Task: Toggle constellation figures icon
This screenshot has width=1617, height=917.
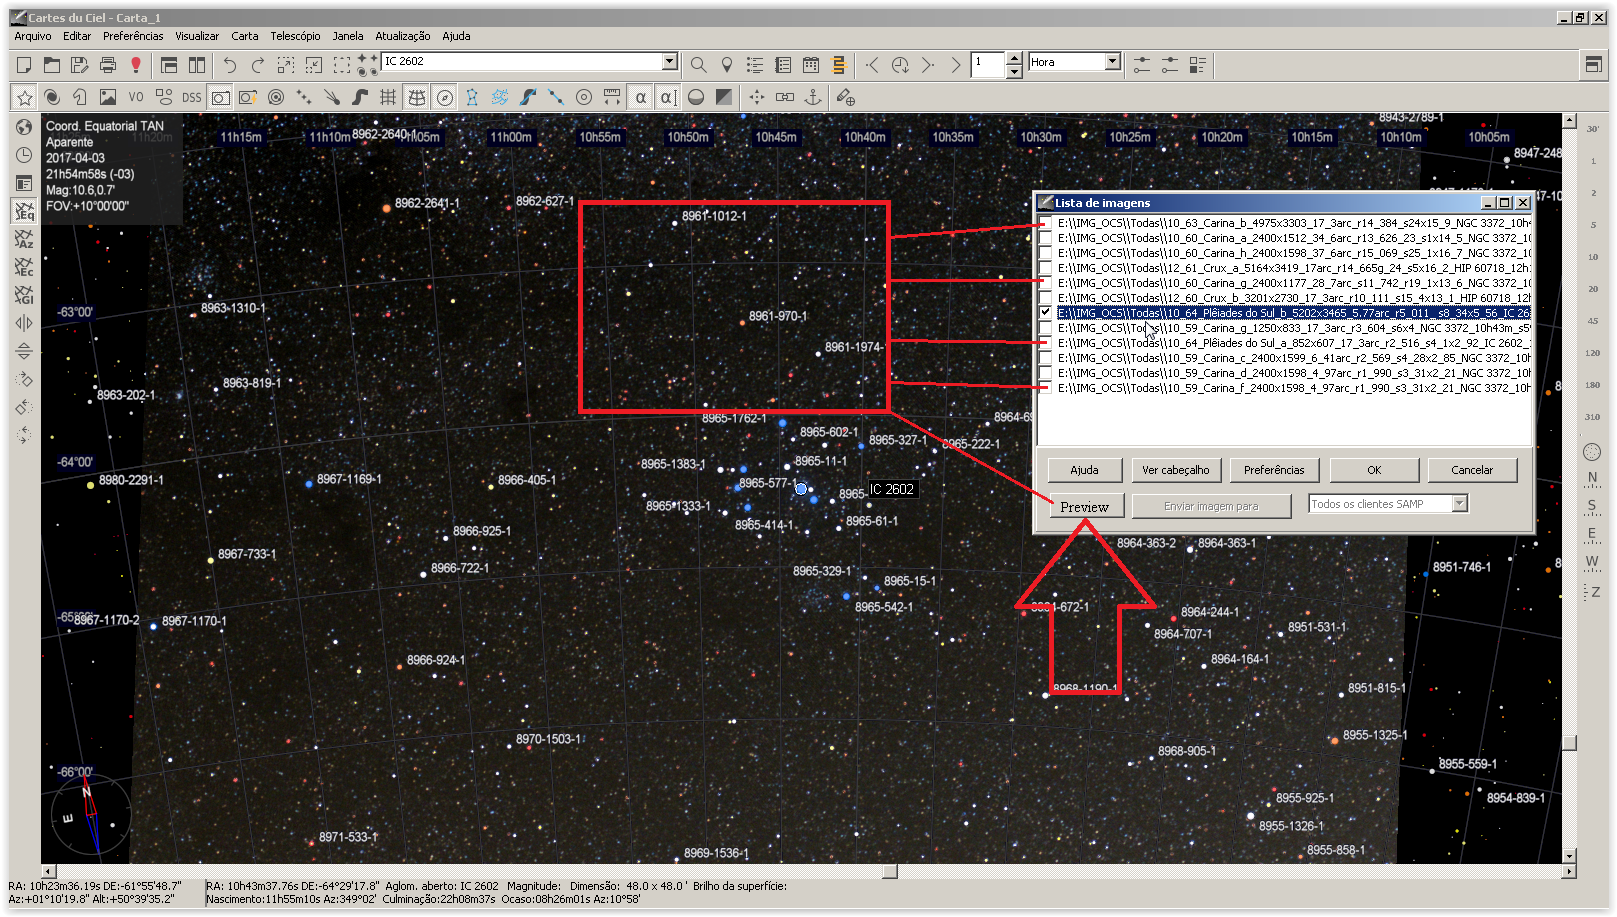Action: click(x=472, y=97)
